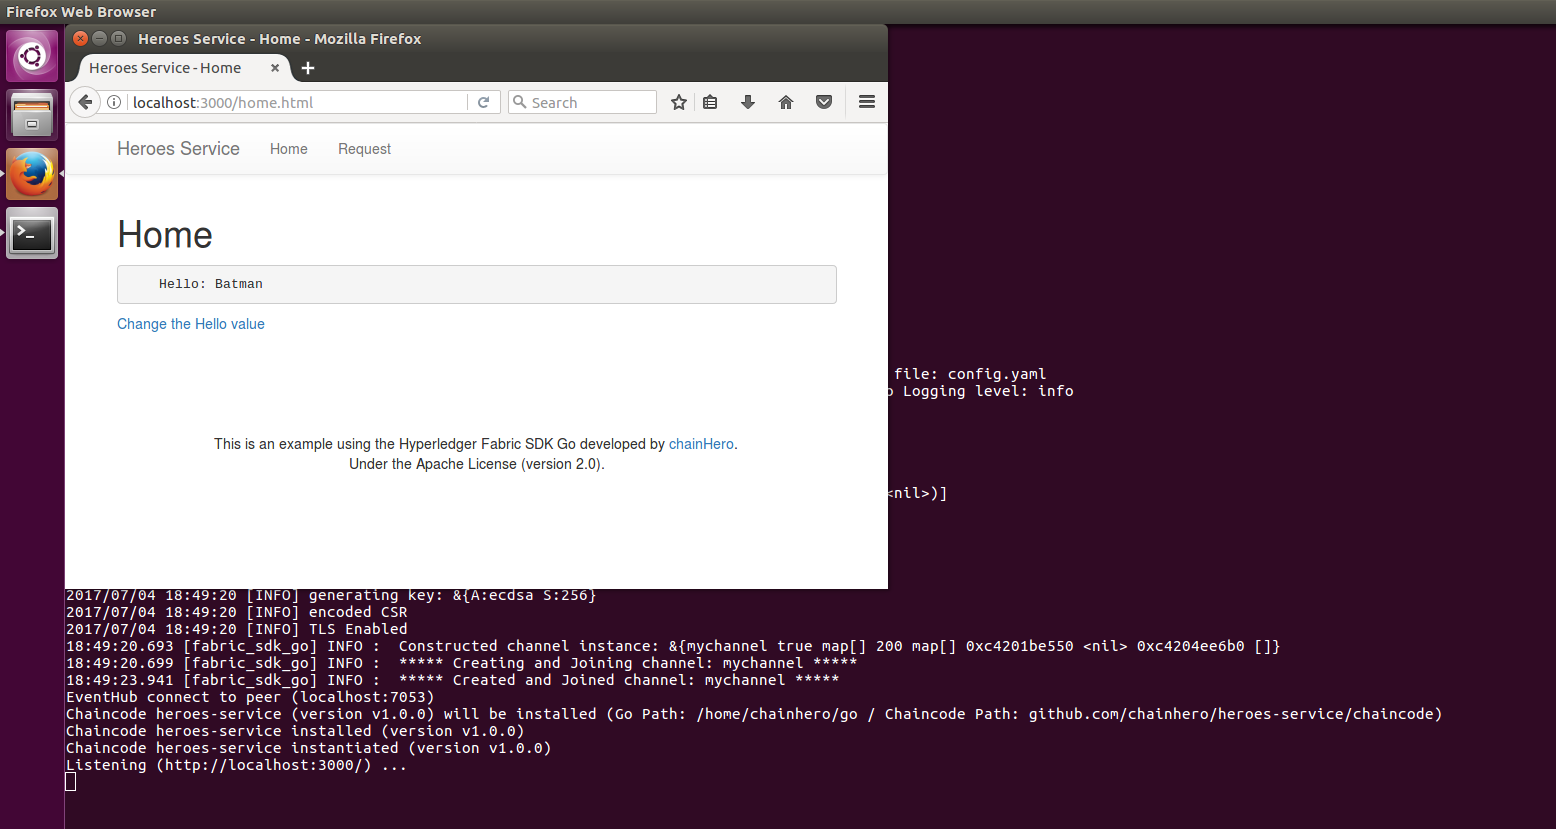Follow the chainHero link in footer
This screenshot has height=829, width=1556.
tap(701, 444)
